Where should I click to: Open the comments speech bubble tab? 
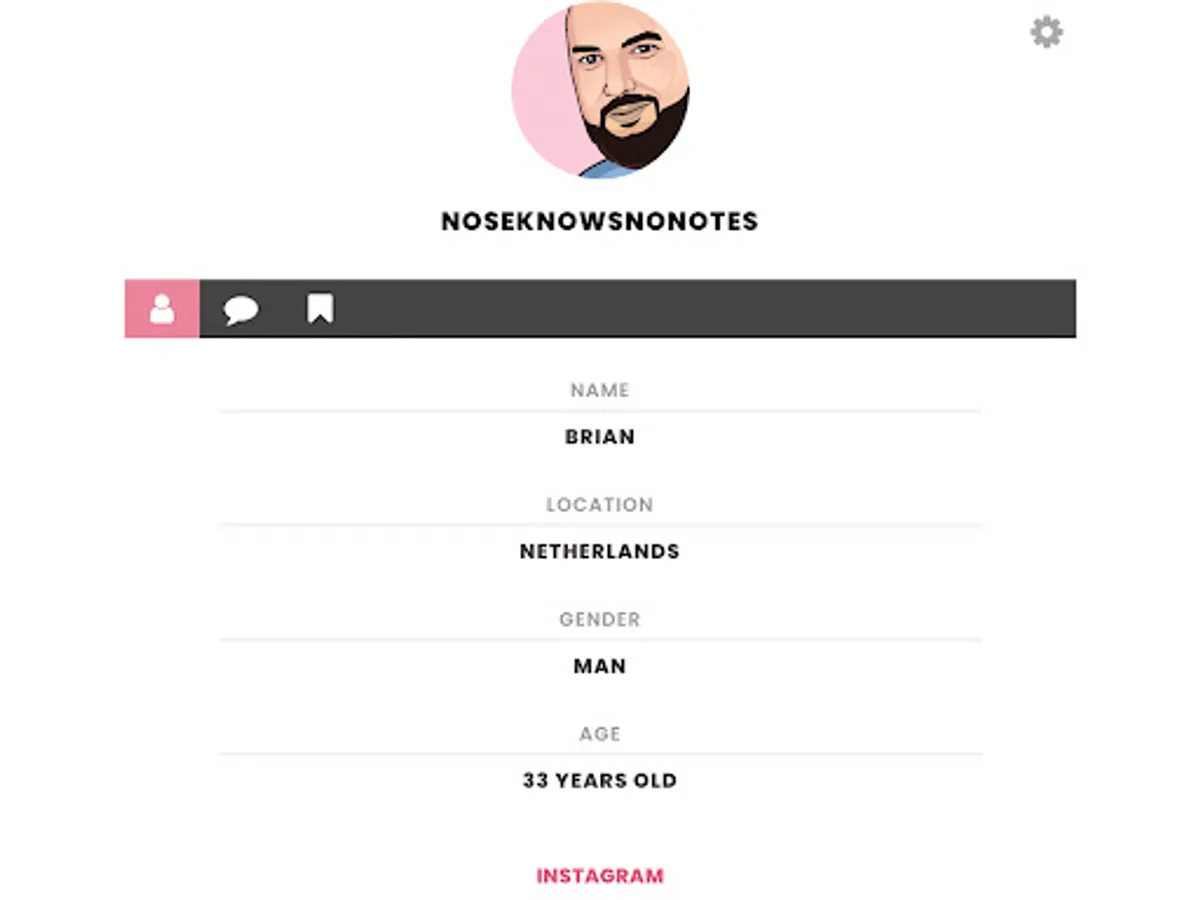[241, 310]
